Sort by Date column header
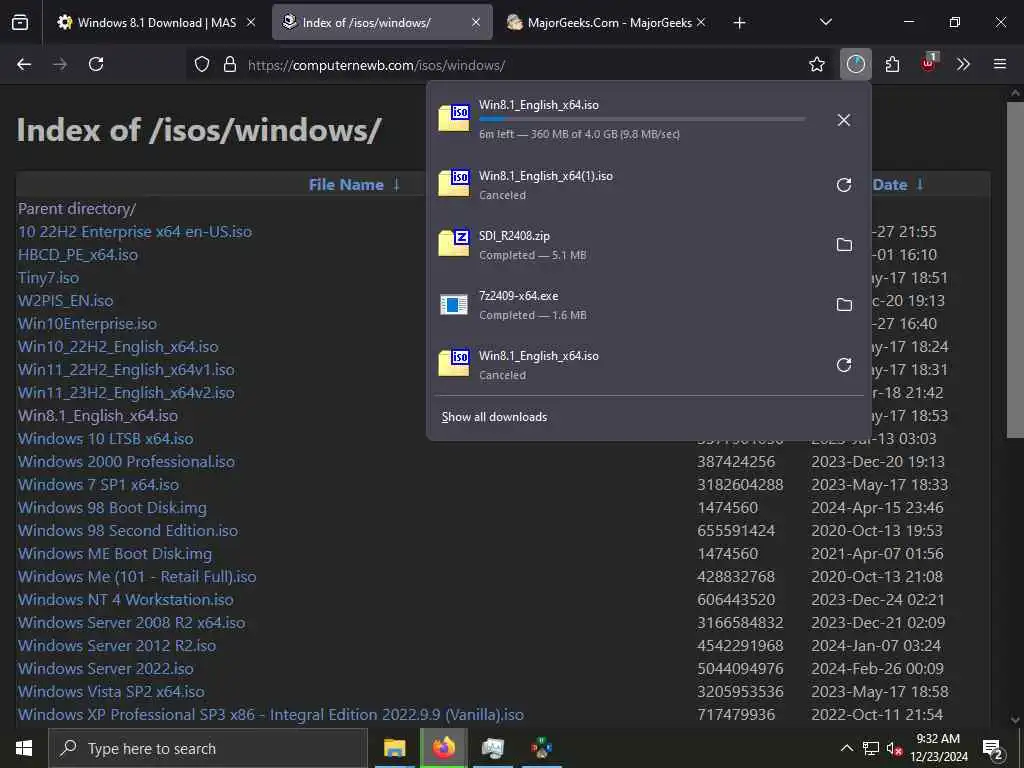The height and width of the screenshot is (768, 1024). click(889, 185)
